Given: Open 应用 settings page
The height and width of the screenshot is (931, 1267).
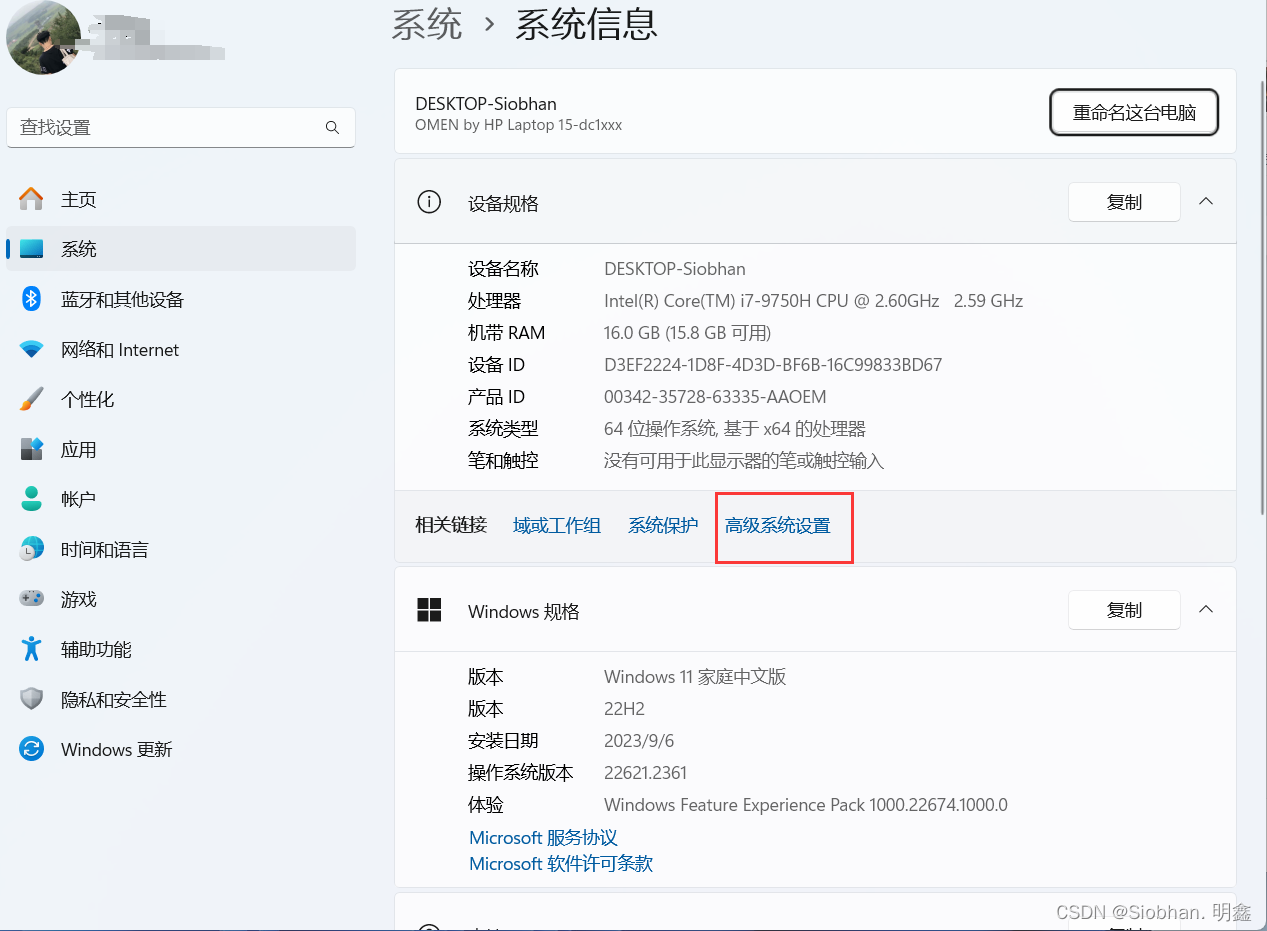Looking at the screenshot, I should 180,449.
